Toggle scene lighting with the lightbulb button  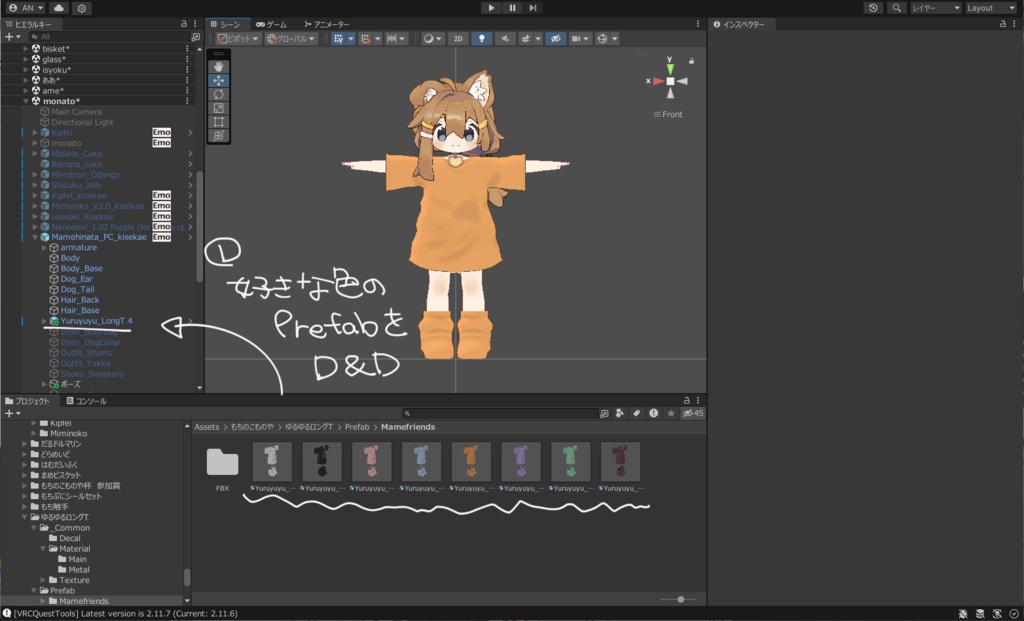482,39
